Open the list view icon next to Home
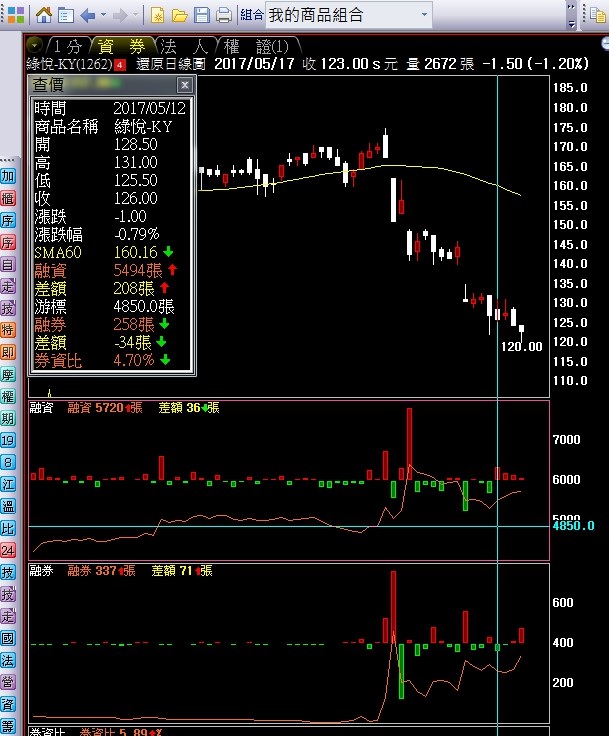Image resolution: width=609 pixels, height=736 pixels. (66, 15)
